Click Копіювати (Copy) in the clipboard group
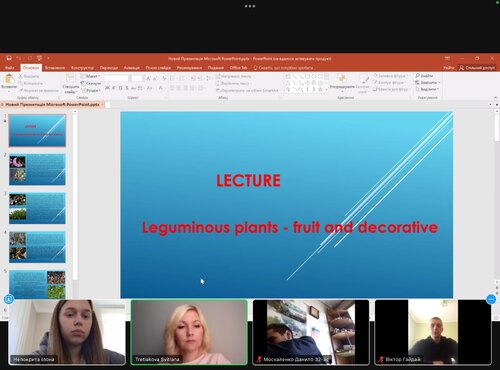The image size is (500, 370). [31, 83]
